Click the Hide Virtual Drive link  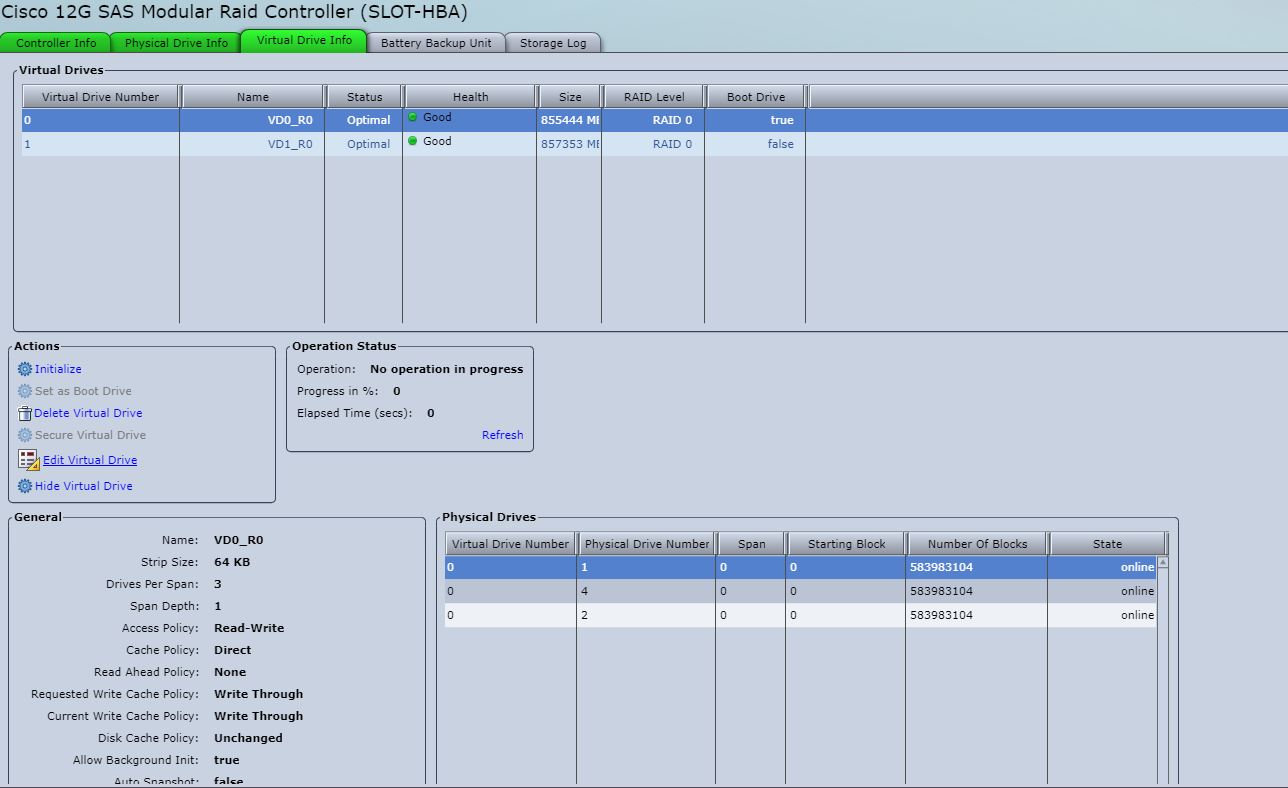82,486
